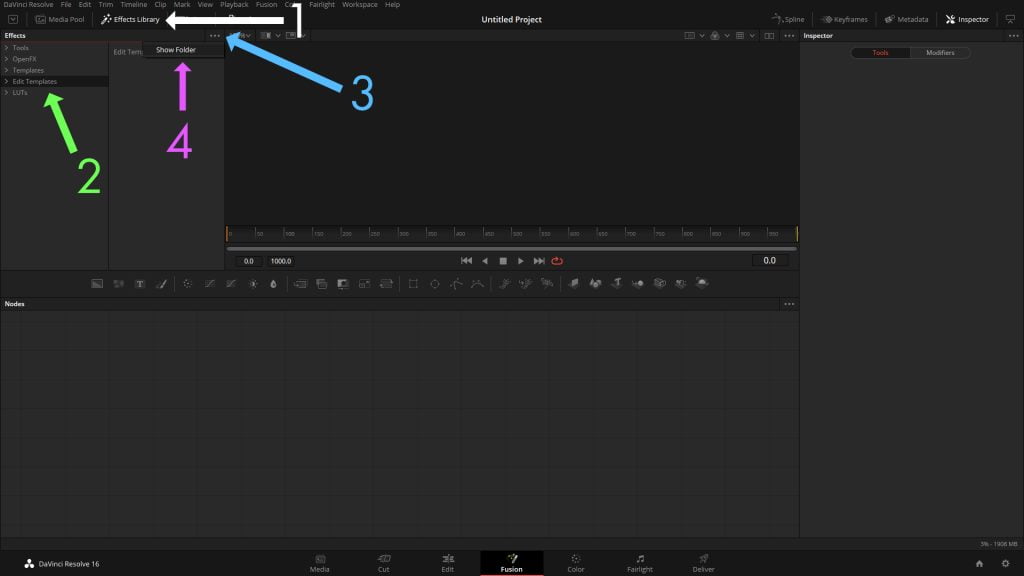Toggle loop playback button
The width and height of the screenshot is (1024, 576).
coord(557,261)
